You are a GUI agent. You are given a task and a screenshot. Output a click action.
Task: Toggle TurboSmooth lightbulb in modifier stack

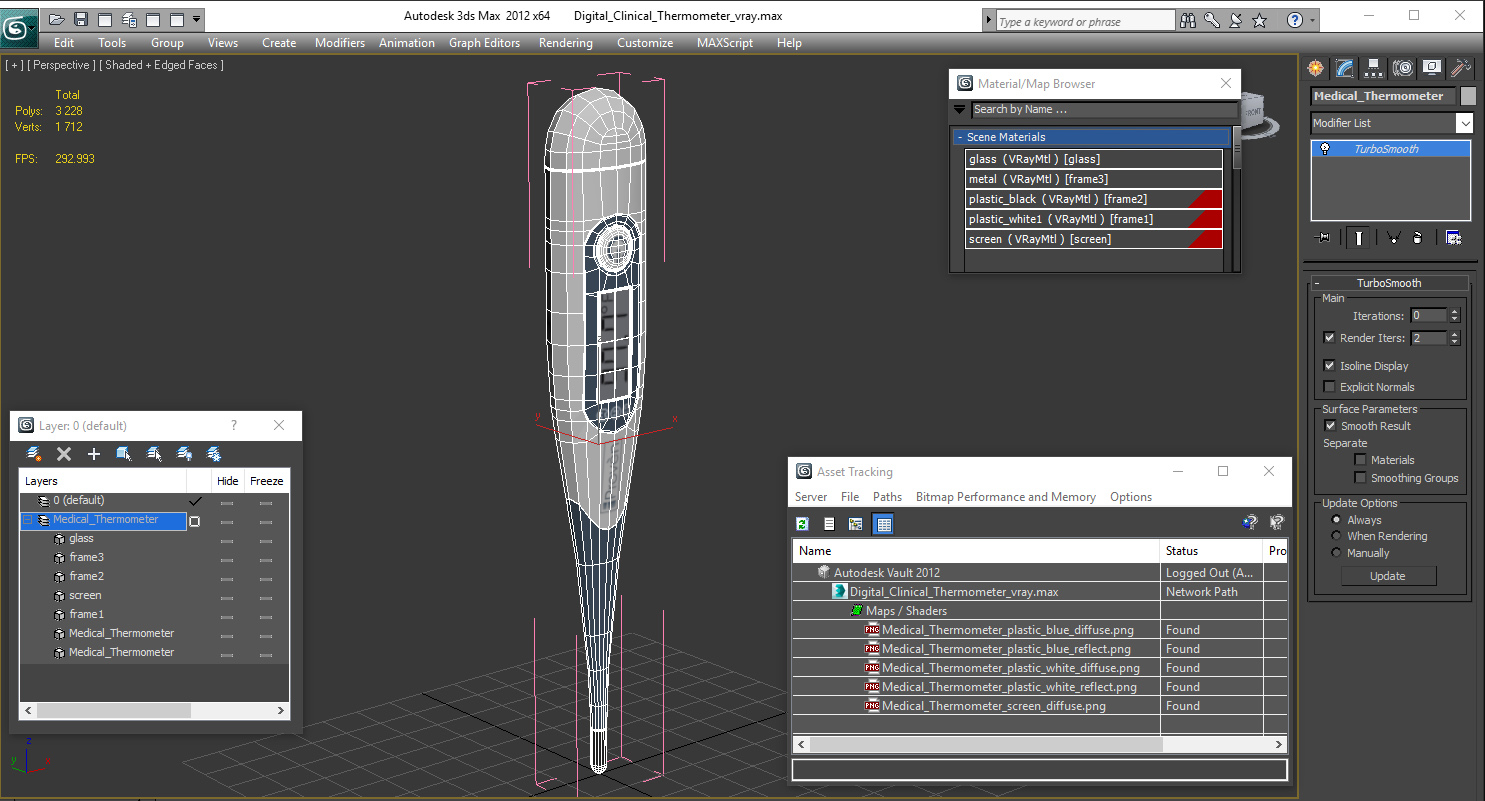pyautogui.click(x=1325, y=149)
